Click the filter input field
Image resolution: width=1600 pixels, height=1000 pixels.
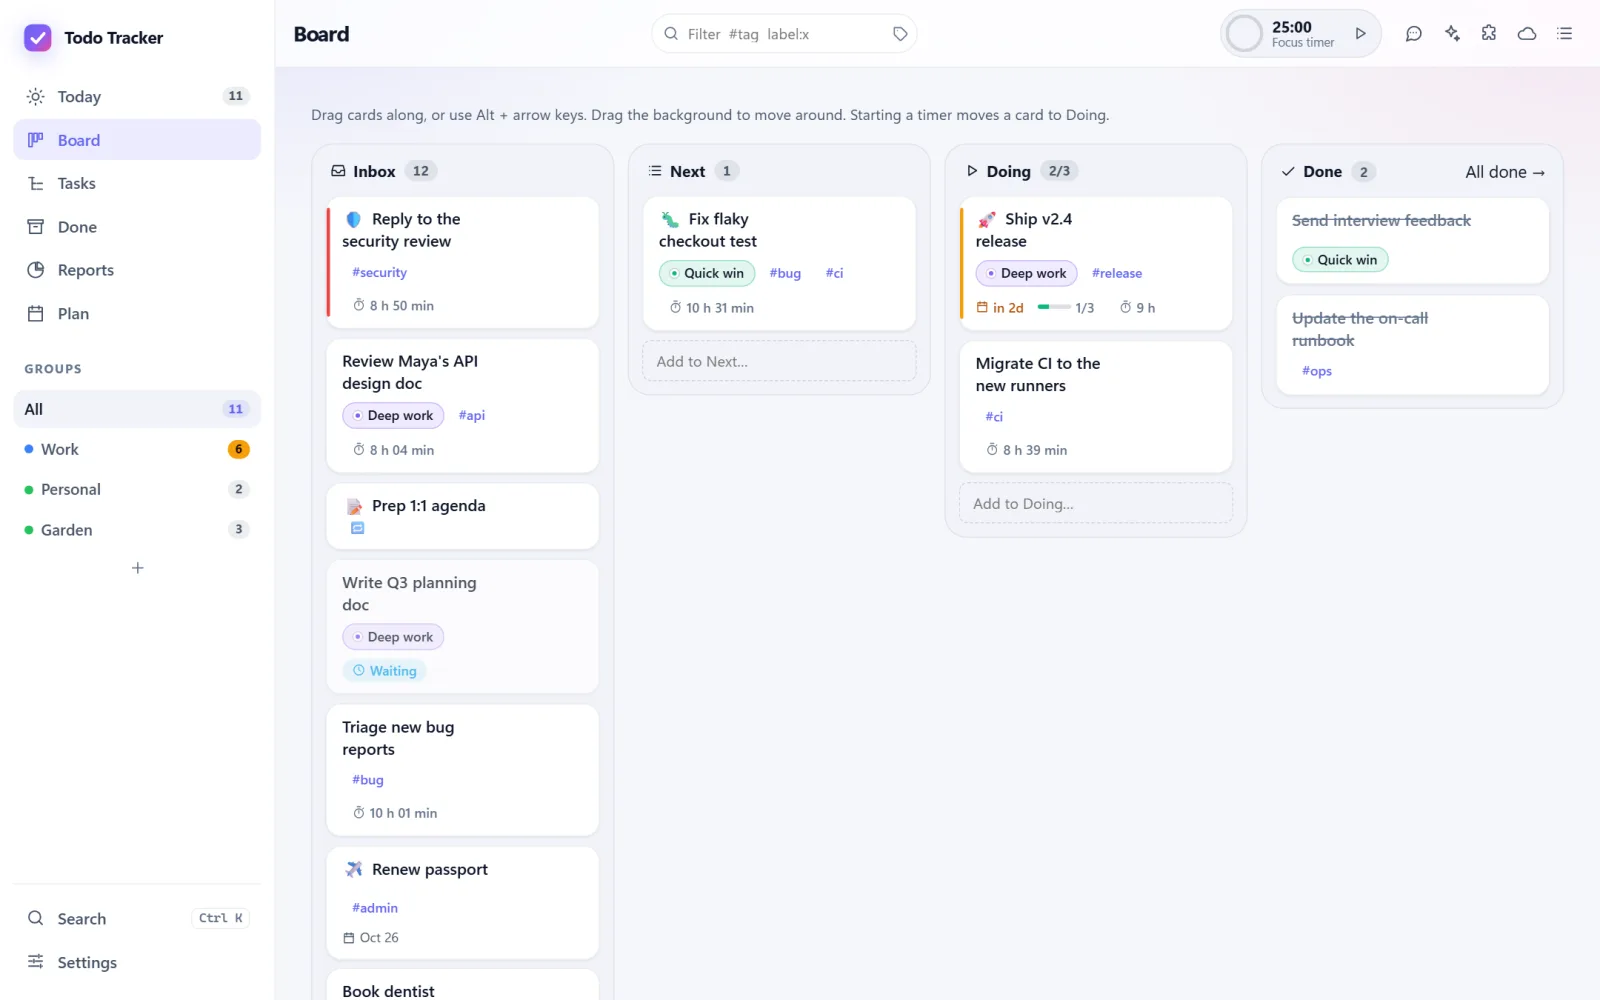(x=784, y=34)
